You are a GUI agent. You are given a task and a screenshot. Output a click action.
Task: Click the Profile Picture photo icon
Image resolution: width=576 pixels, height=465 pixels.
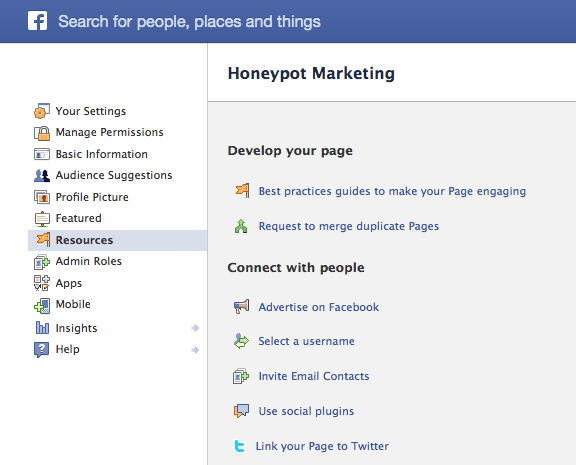click(x=42, y=197)
